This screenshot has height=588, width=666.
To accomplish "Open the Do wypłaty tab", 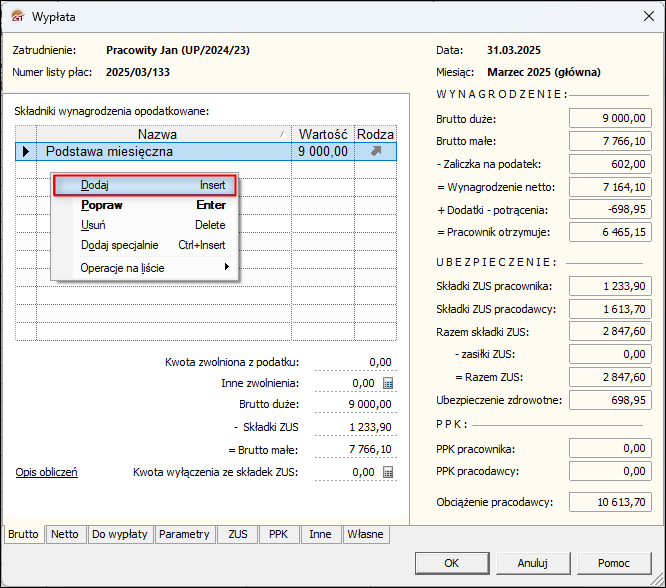I will (119, 535).
